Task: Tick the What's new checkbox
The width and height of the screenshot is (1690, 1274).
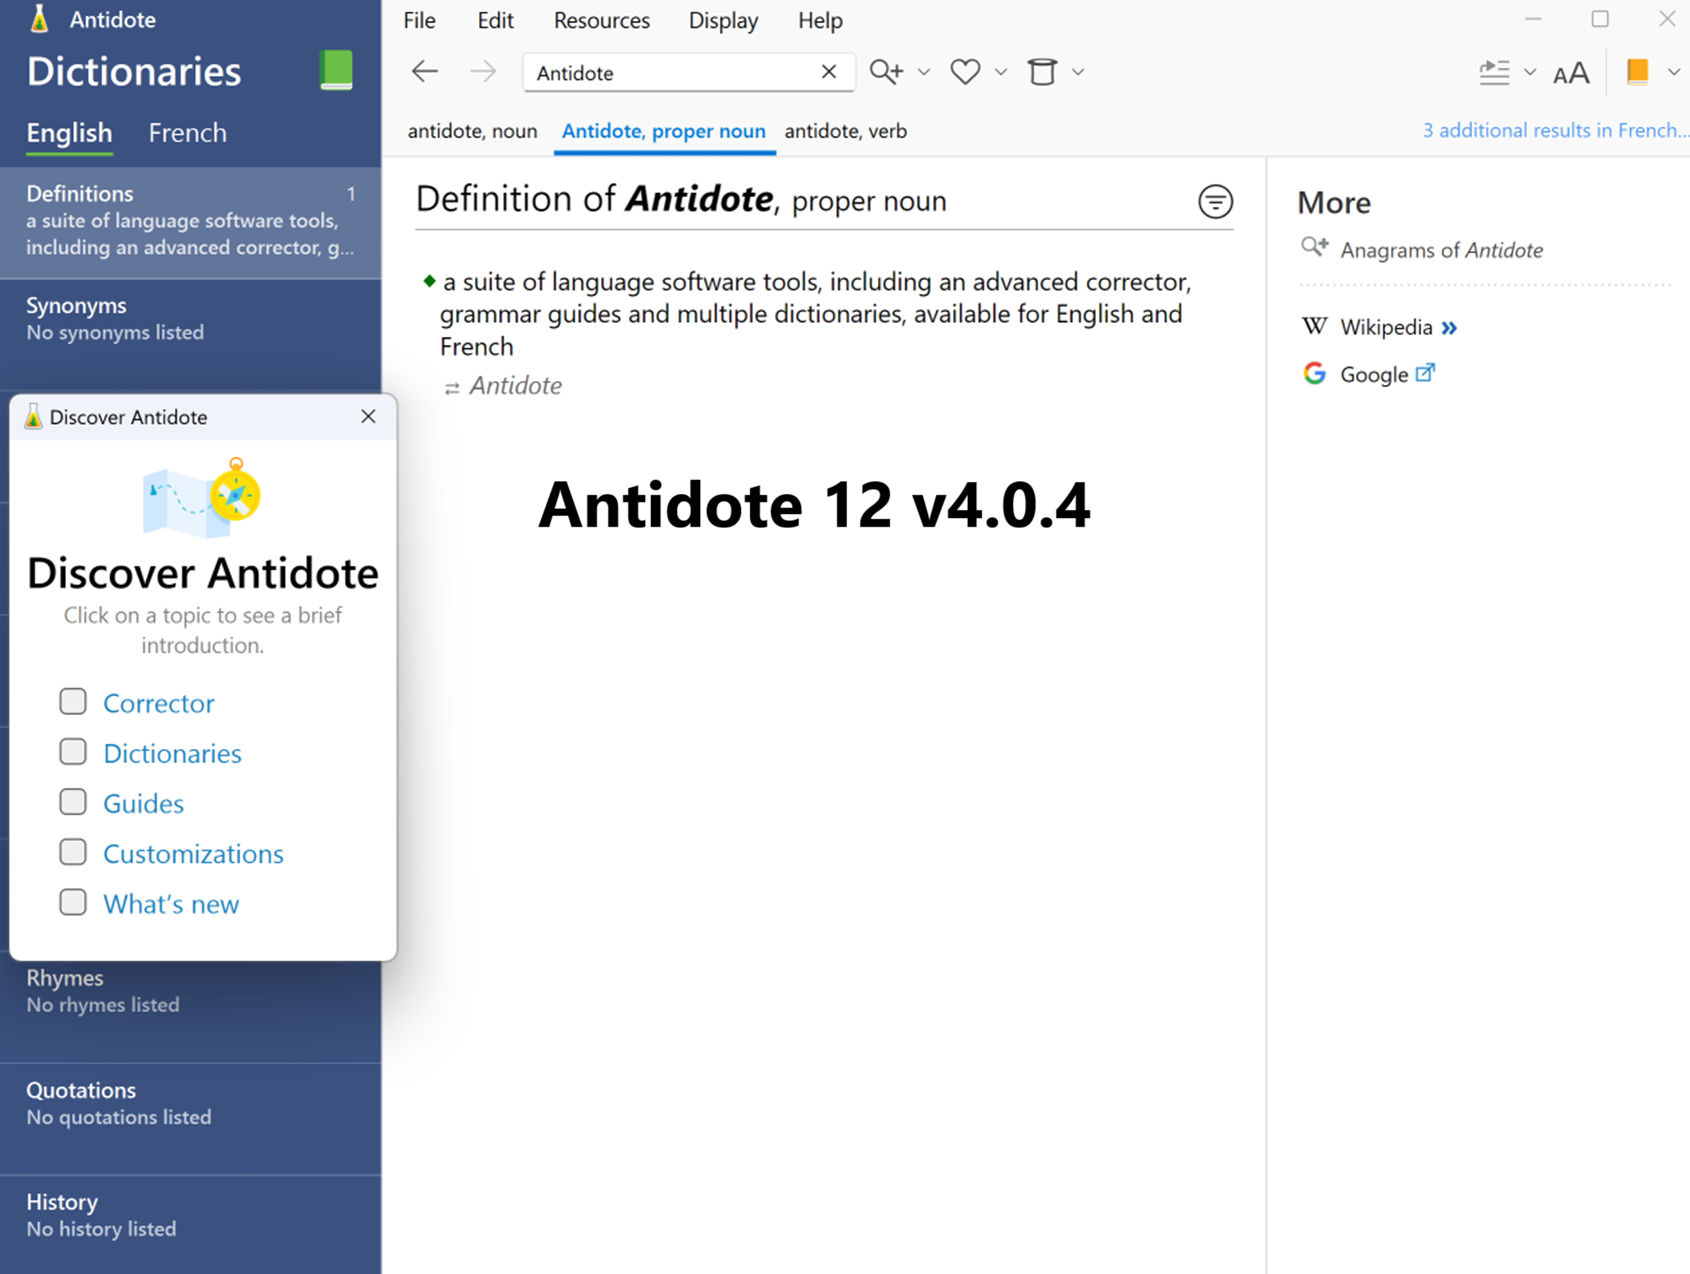Action: [x=73, y=902]
